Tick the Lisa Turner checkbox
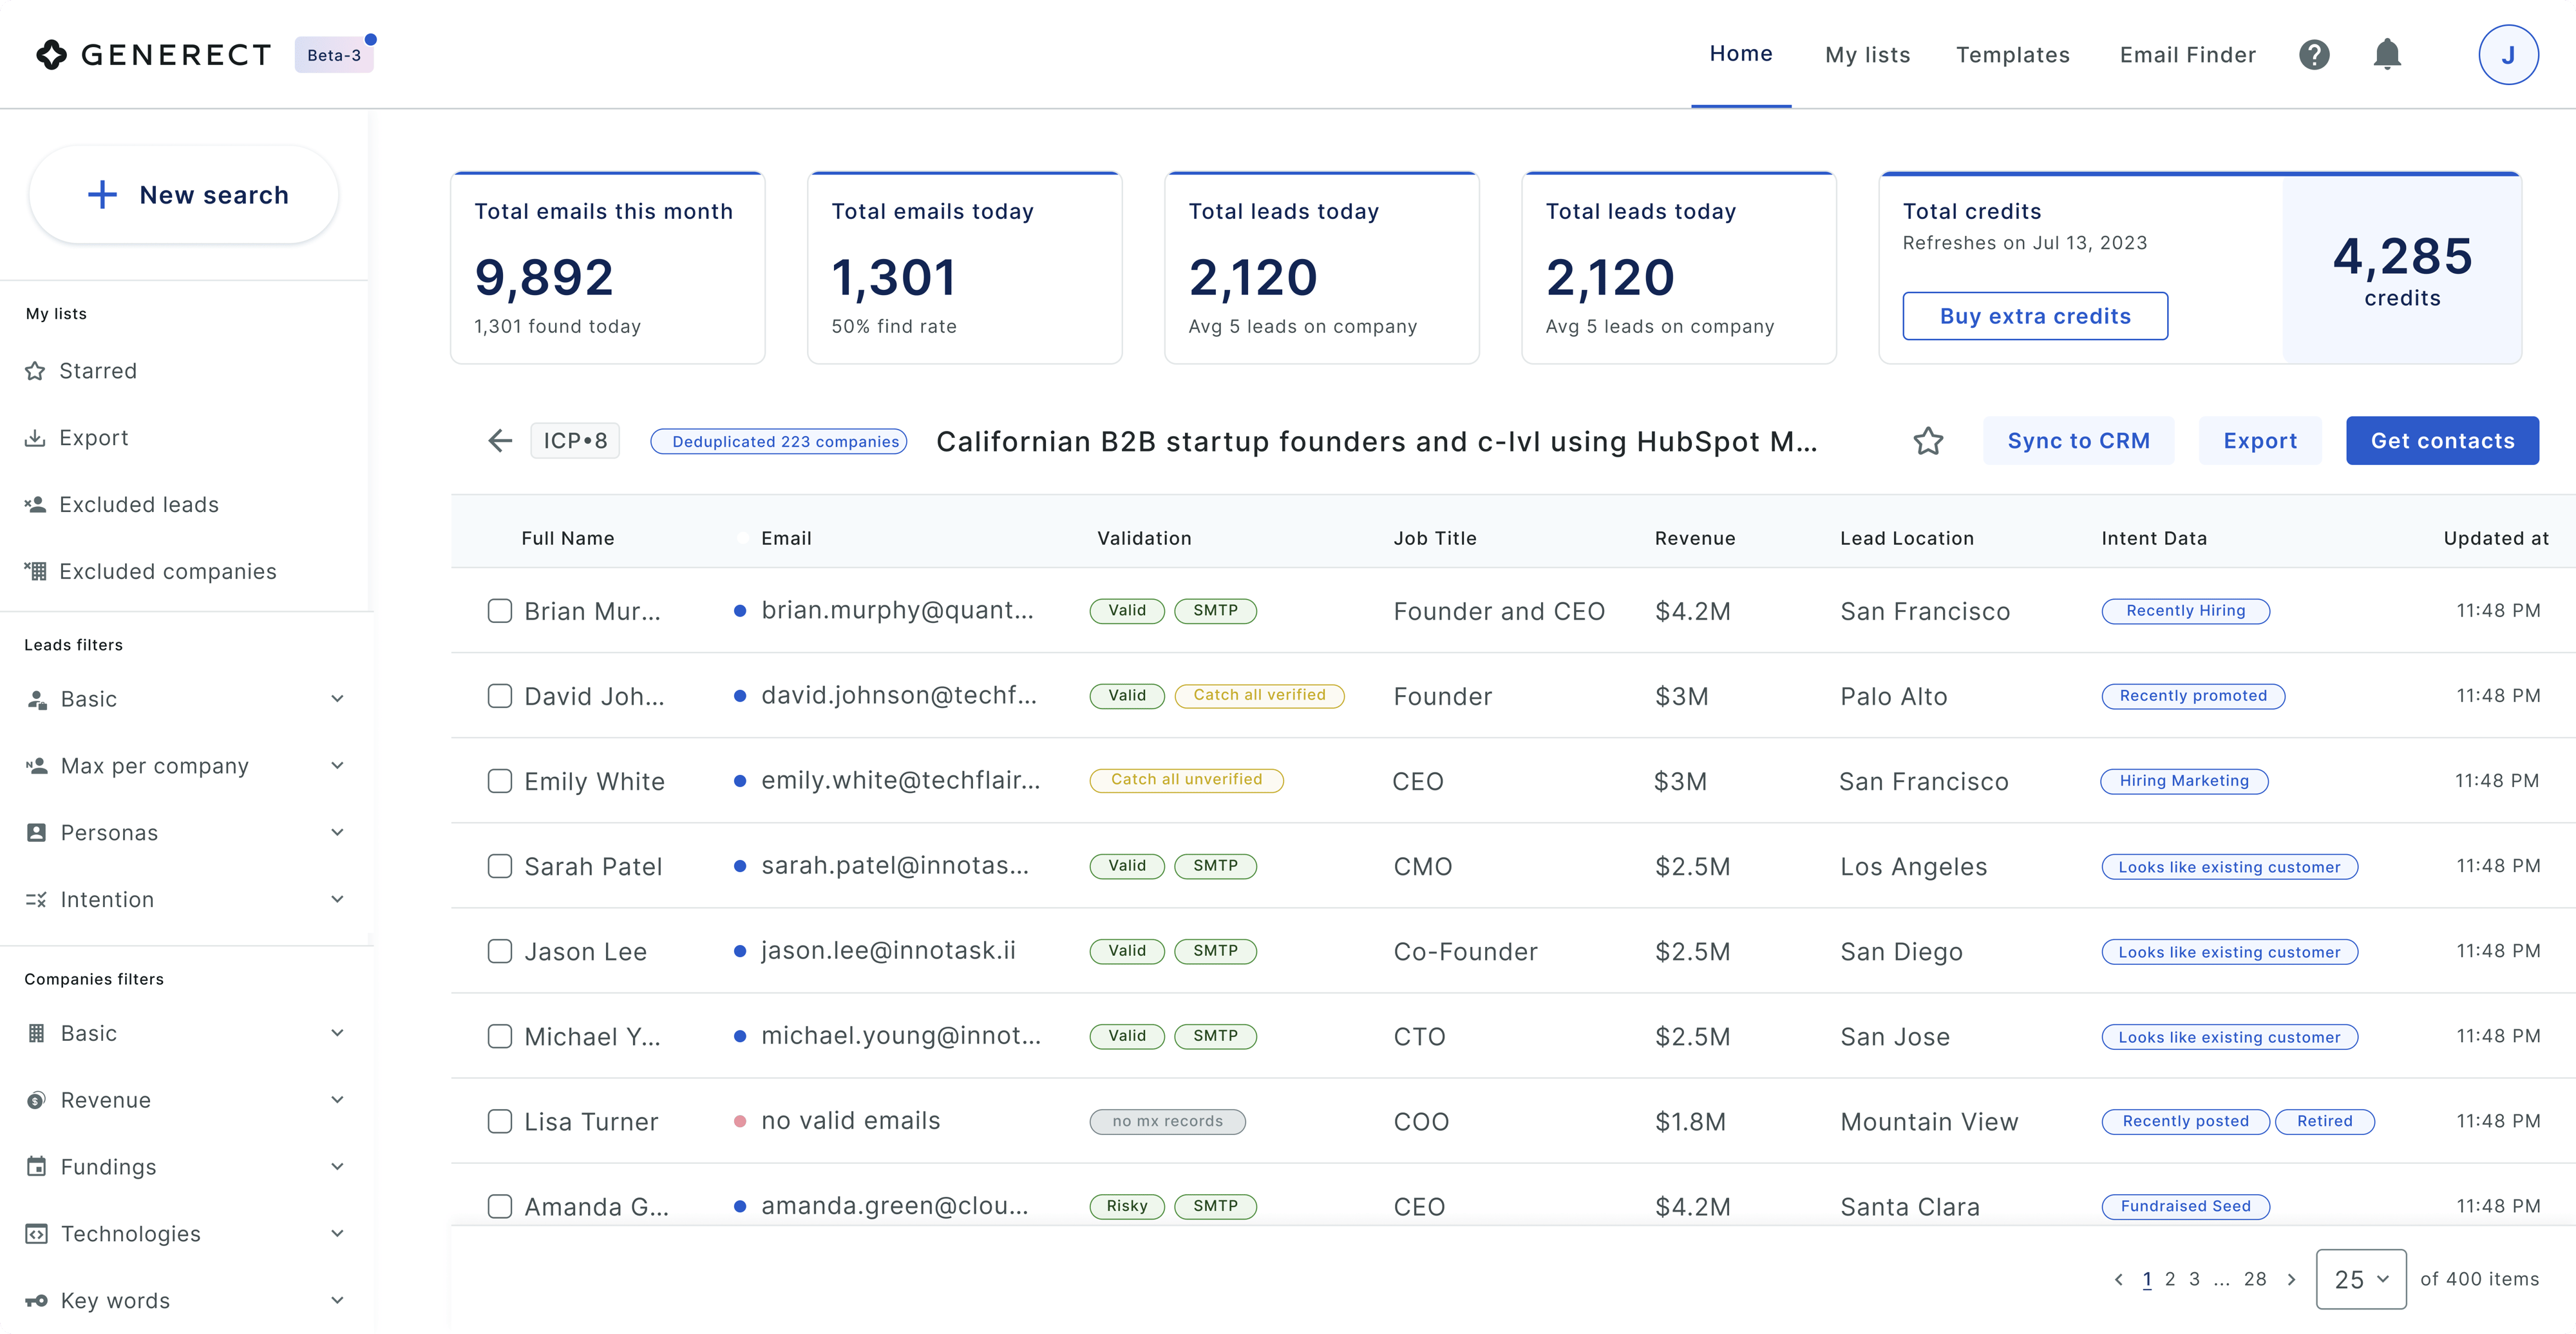The image size is (2576, 1334). coord(500,1121)
